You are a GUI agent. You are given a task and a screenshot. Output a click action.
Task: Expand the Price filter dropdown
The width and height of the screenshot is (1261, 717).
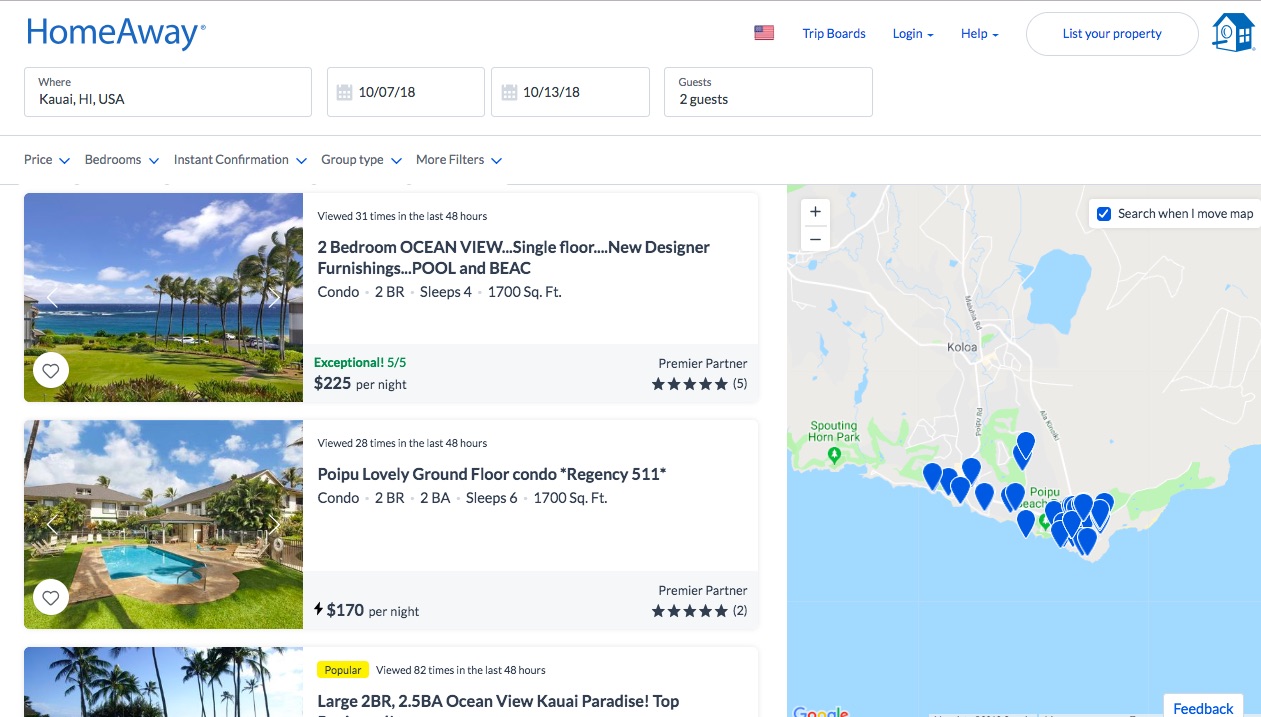pyautogui.click(x=47, y=160)
